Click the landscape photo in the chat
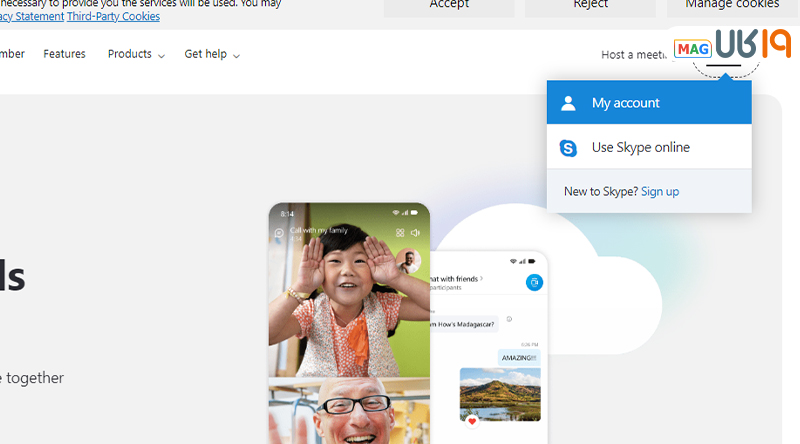The height and width of the screenshot is (444, 800). tap(500, 394)
